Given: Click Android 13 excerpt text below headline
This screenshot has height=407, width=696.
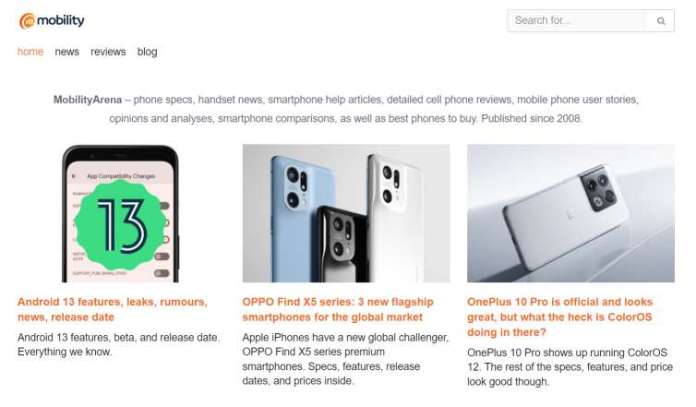Looking at the screenshot, I should 119,344.
